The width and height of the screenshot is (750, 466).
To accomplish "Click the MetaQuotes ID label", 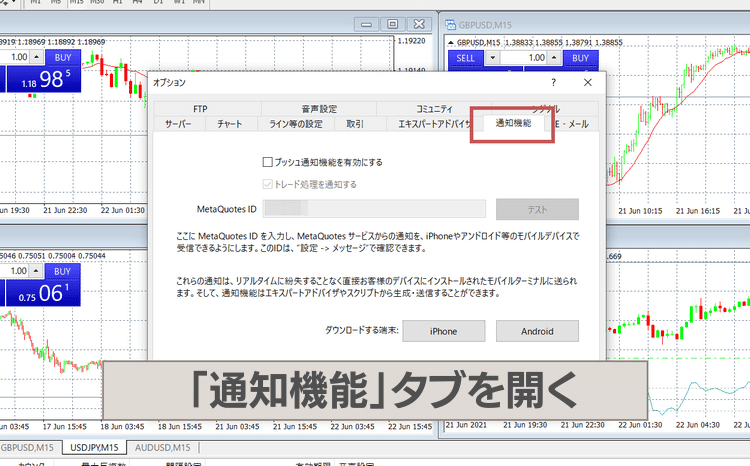I will coord(227,209).
